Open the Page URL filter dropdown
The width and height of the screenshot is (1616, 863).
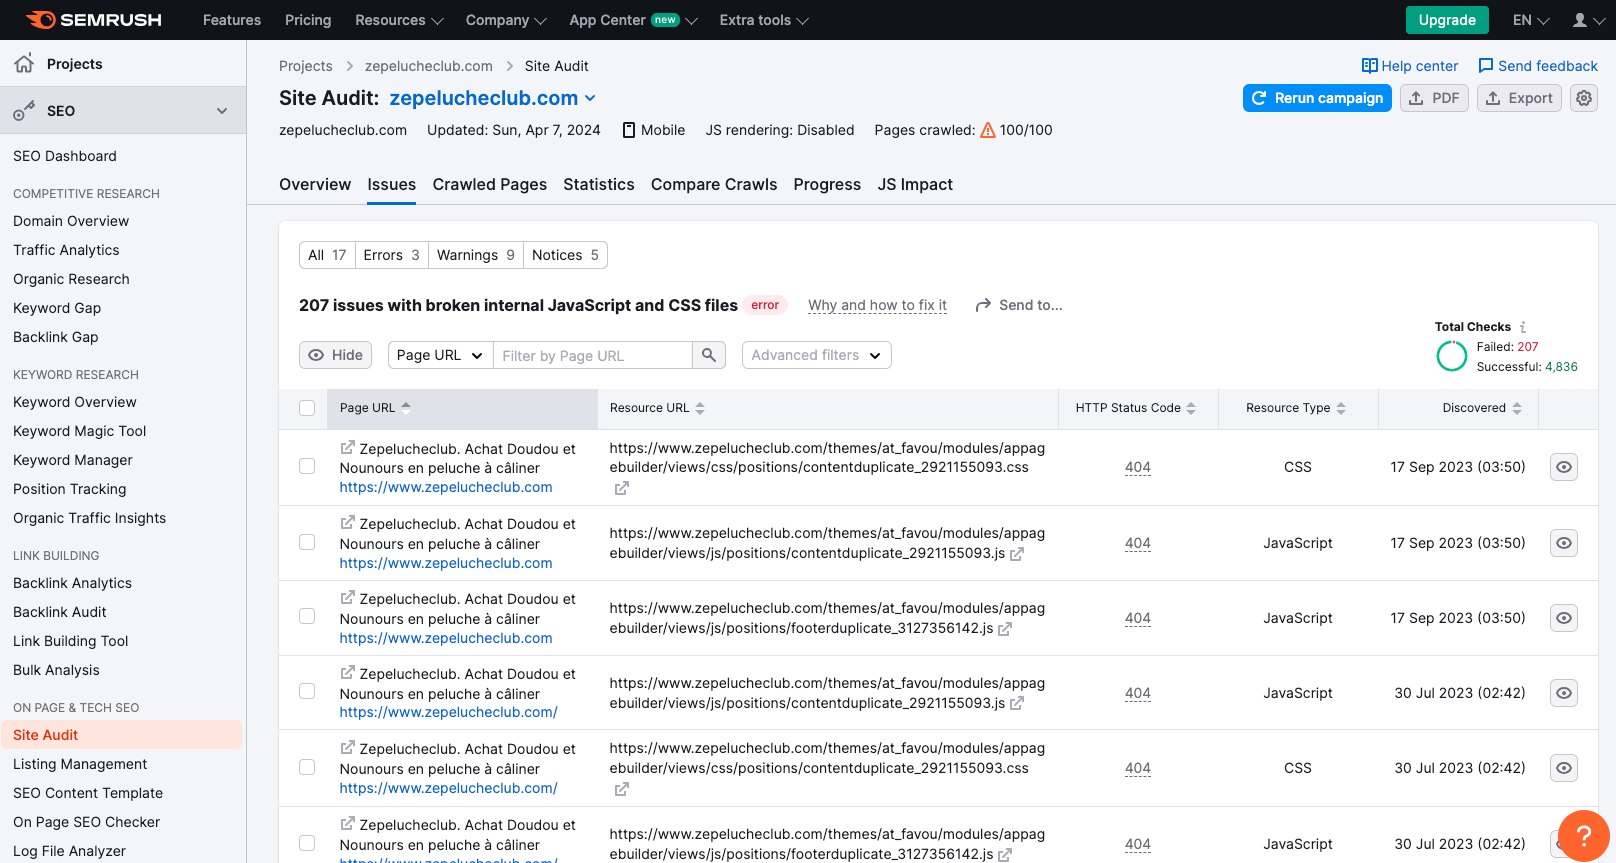pyautogui.click(x=440, y=355)
